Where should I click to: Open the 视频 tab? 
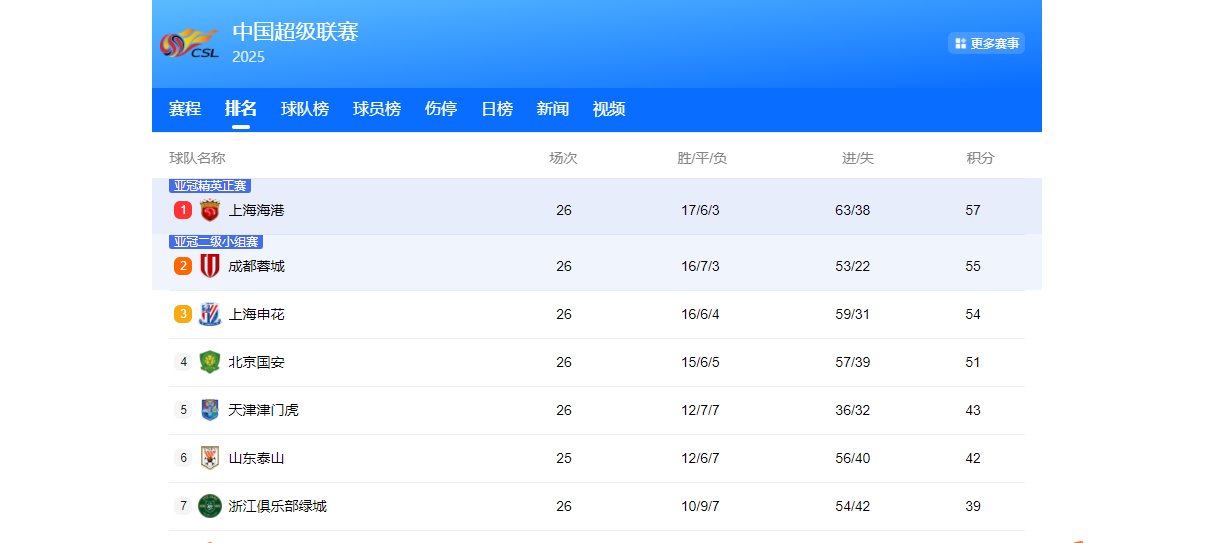[x=609, y=109]
